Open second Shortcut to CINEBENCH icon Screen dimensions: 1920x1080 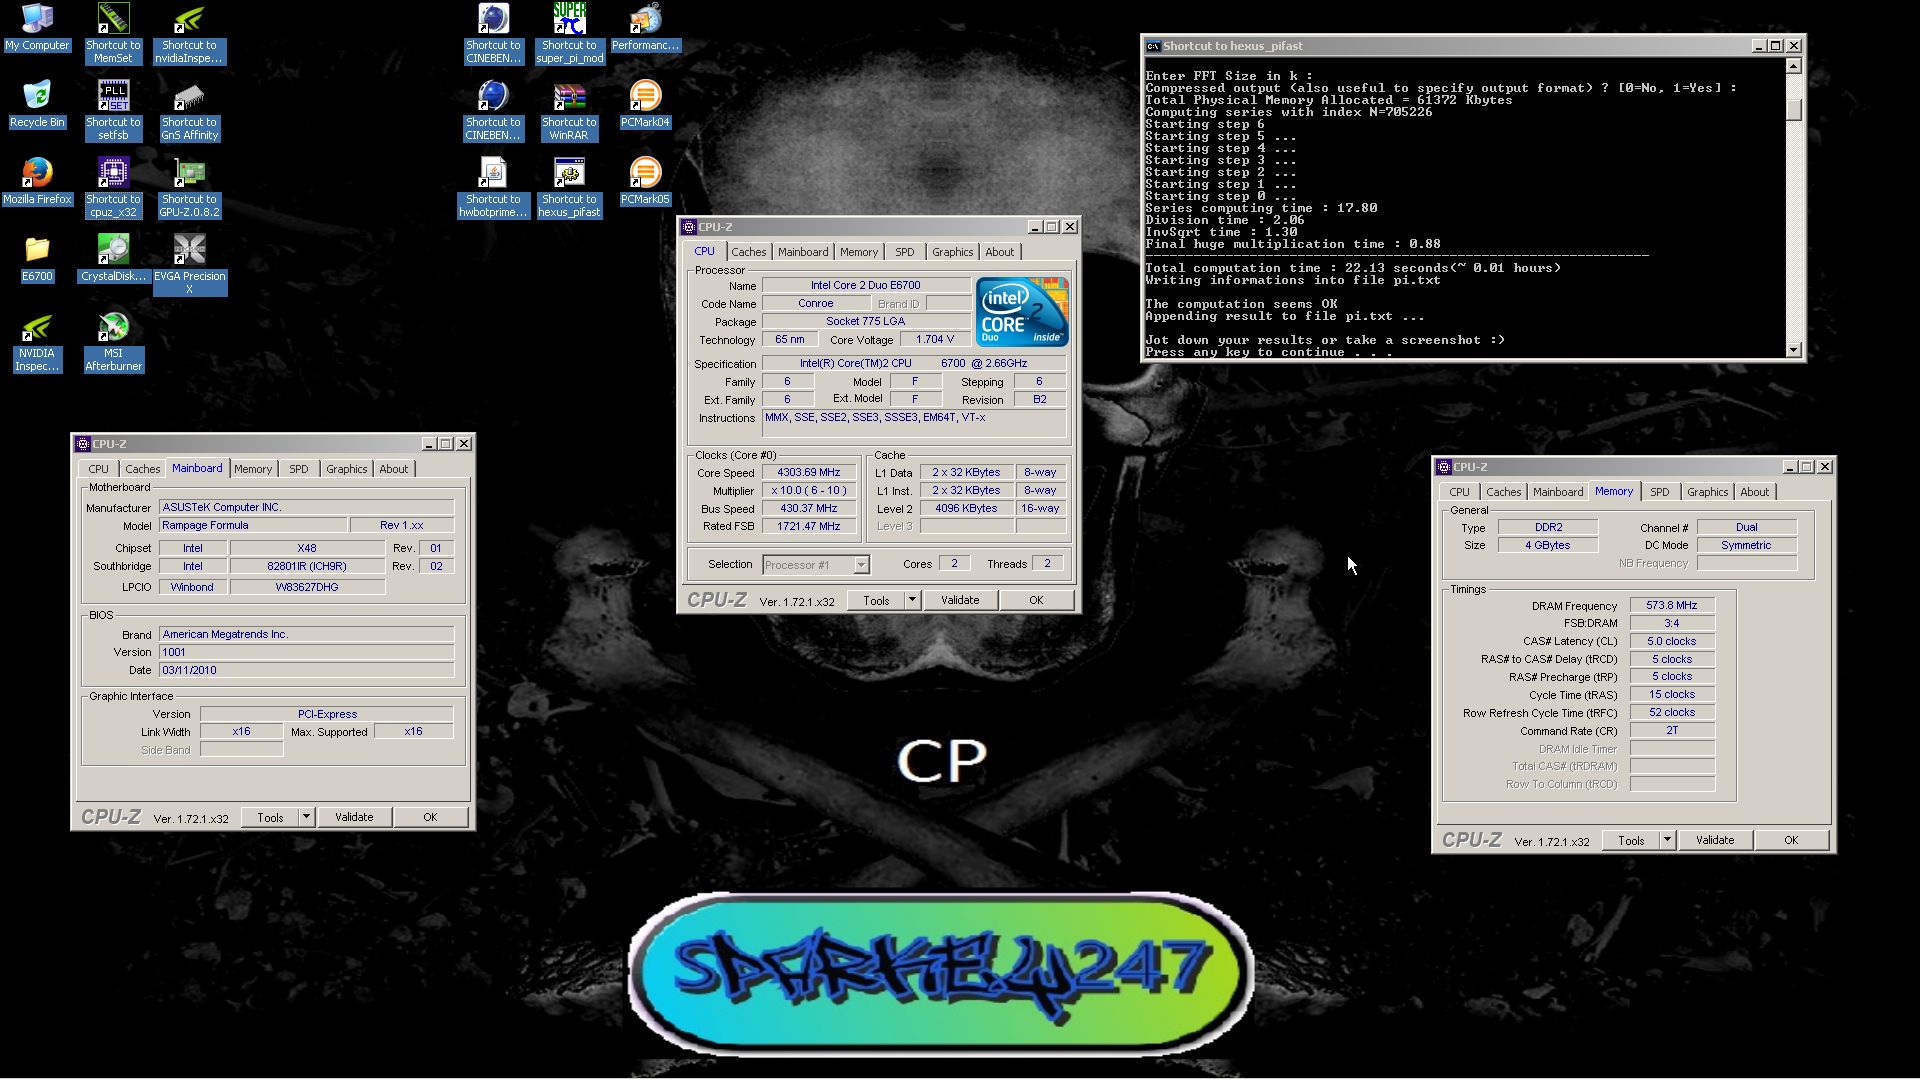(x=493, y=110)
